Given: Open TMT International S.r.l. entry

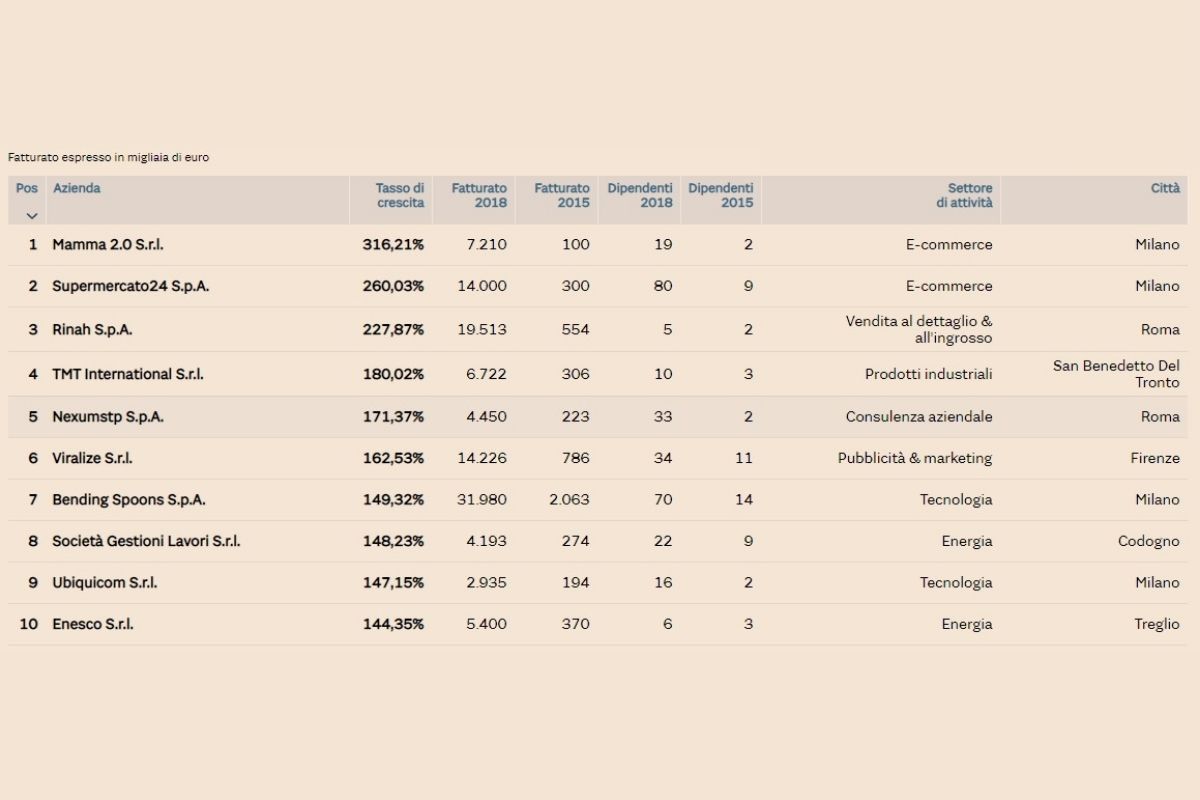Looking at the screenshot, I should pyautogui.click(x=128, y=374).
